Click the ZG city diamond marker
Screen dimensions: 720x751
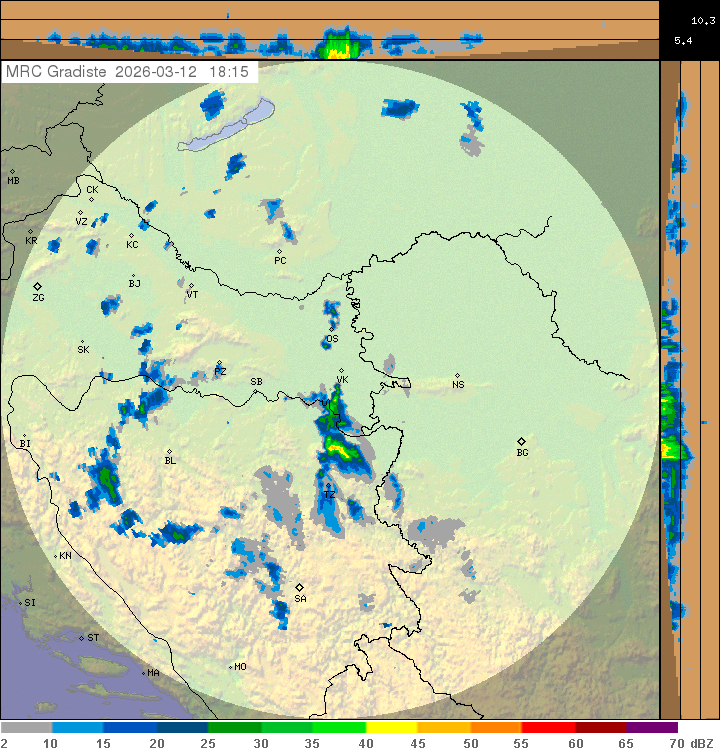[x=38, y=287]
